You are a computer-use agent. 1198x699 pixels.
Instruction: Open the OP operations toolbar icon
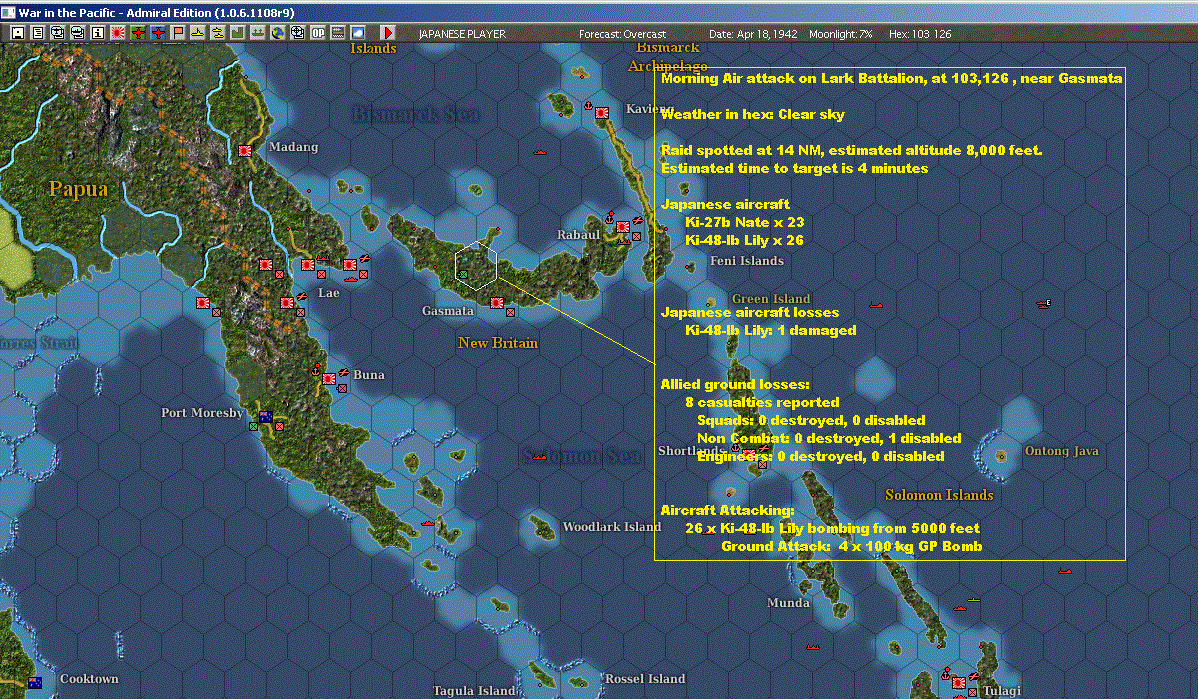coord(317,33)
